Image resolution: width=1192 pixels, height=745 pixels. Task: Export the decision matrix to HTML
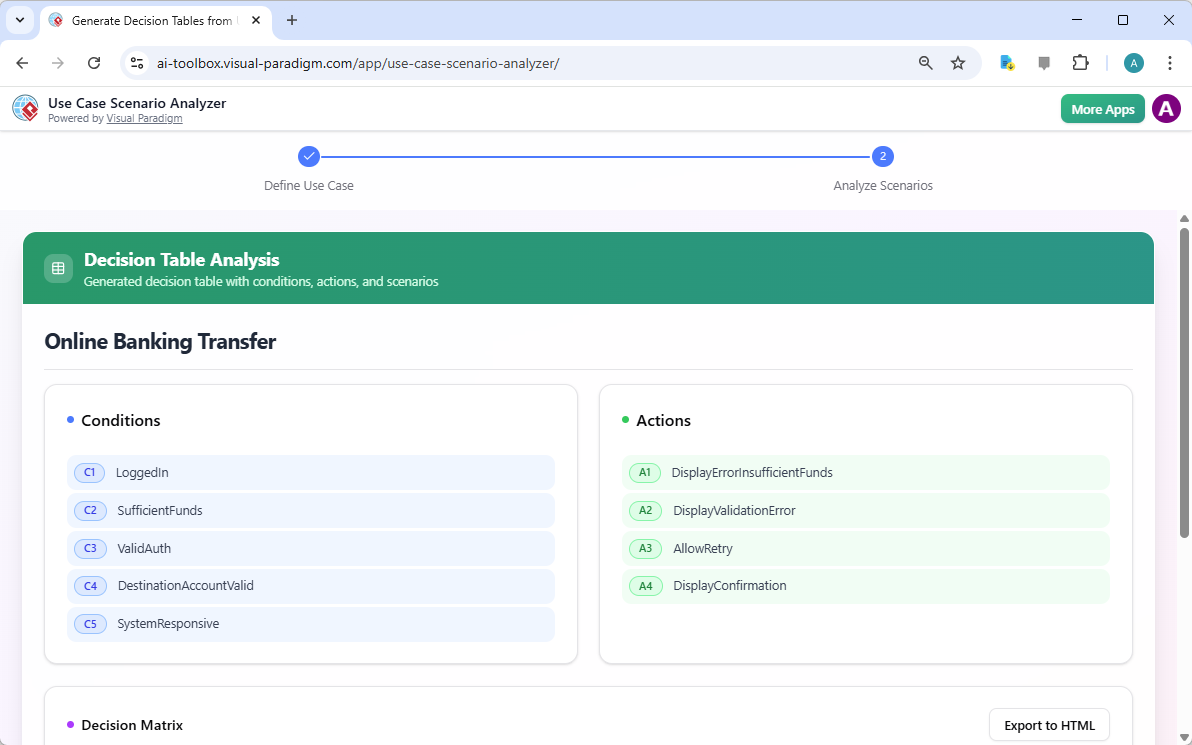pos(1049,724)
